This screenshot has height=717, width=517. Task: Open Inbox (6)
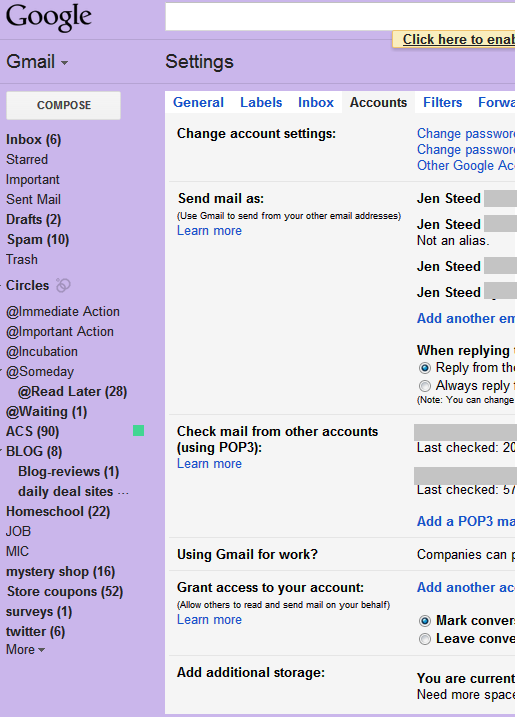point(33,139)
